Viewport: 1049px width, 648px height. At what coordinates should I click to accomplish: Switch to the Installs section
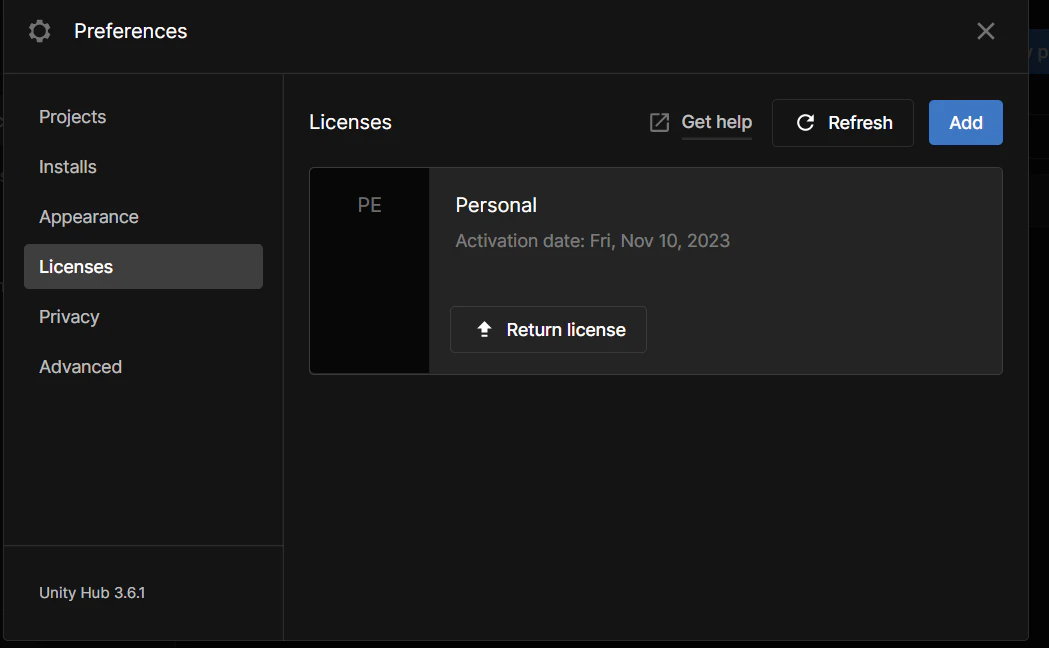(x=68, y=167)
